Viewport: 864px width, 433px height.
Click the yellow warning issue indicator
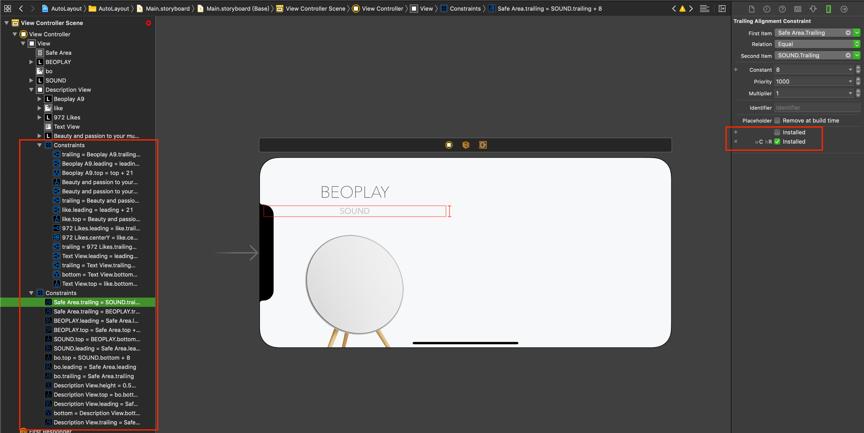(682, 9)
